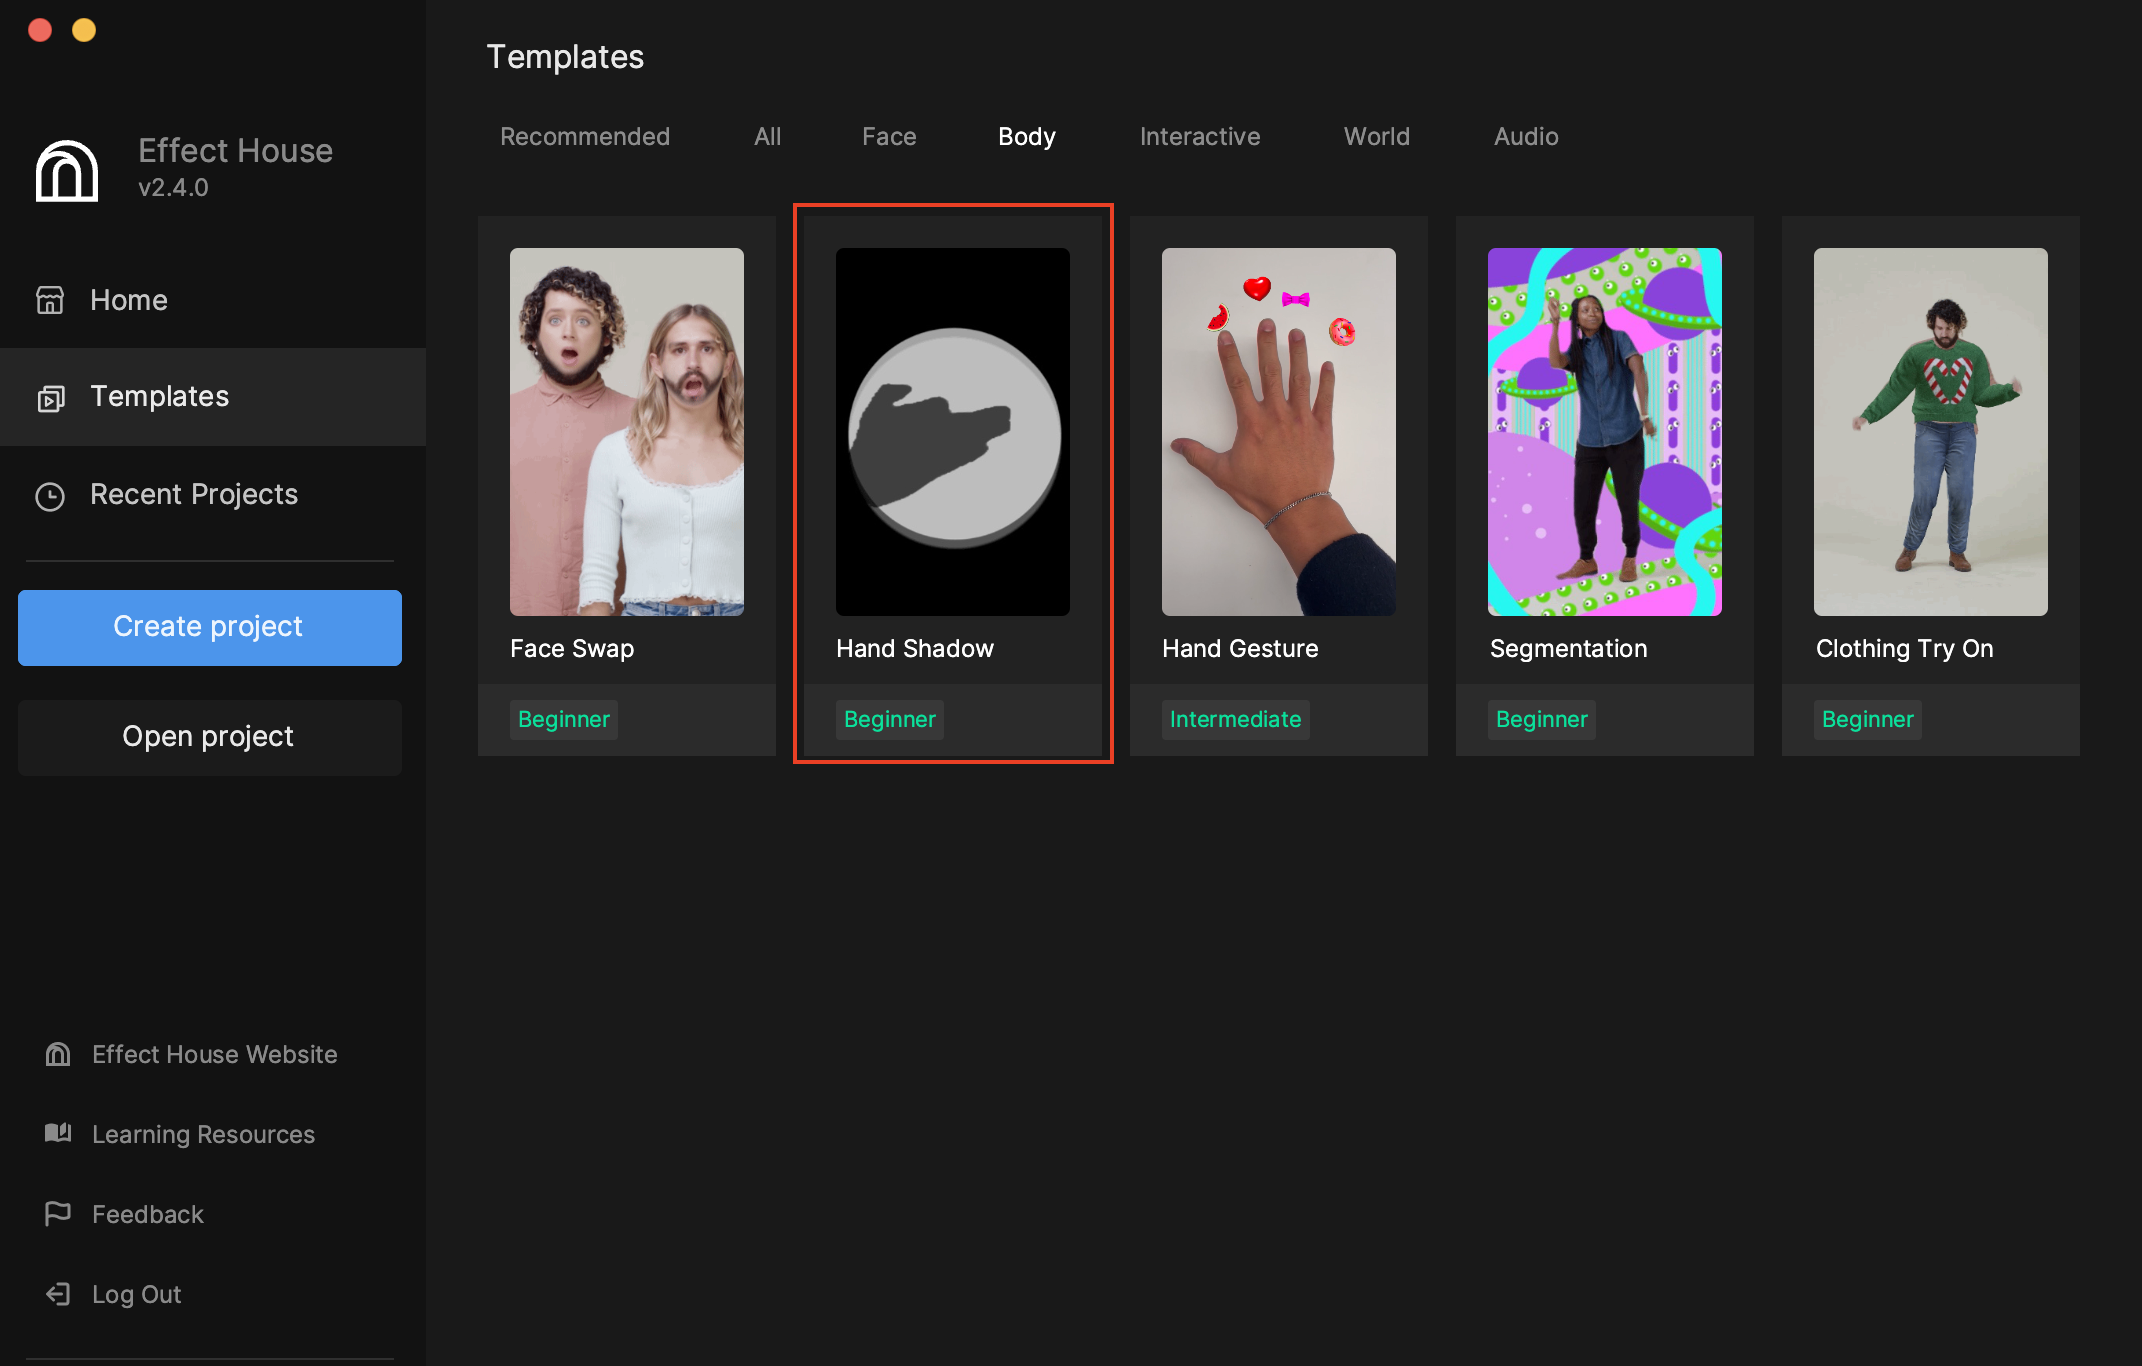Click the Learning Resources book icon
The image size is (2142, 1366).
click(x=58, y=1133)
